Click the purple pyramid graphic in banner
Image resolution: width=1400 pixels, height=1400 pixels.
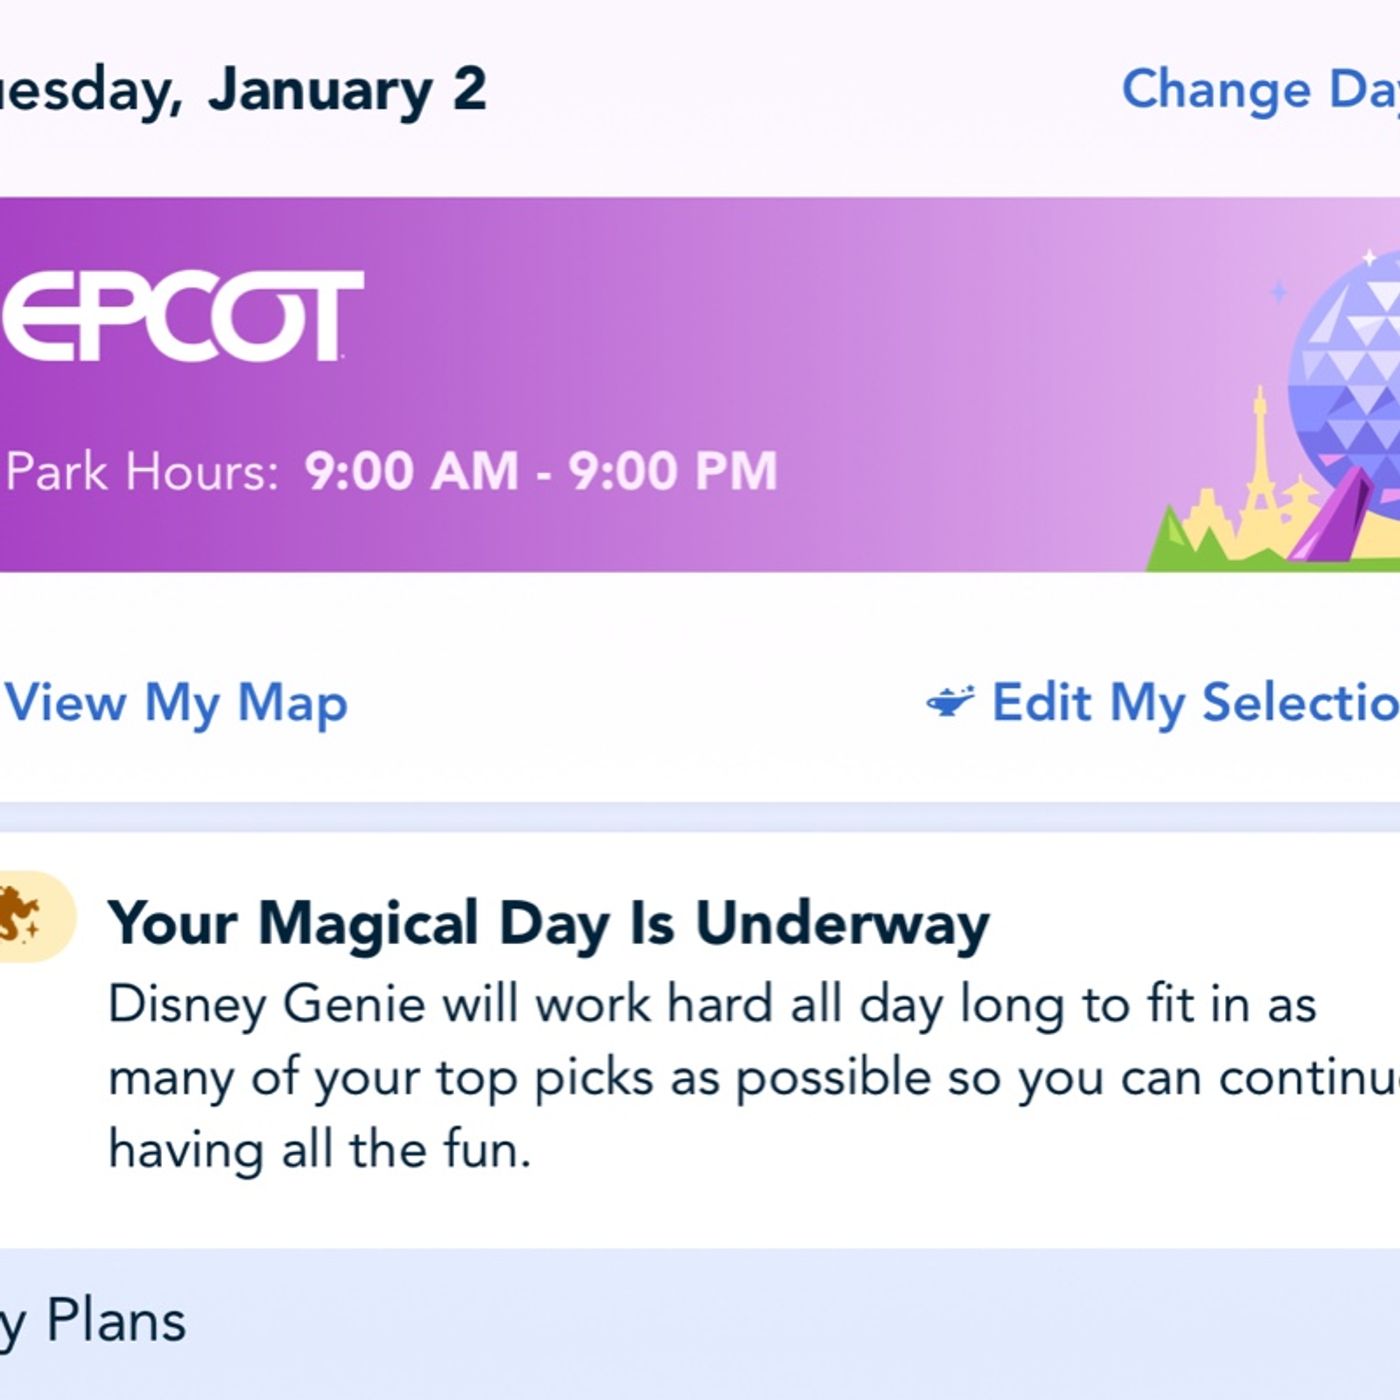1332,515
